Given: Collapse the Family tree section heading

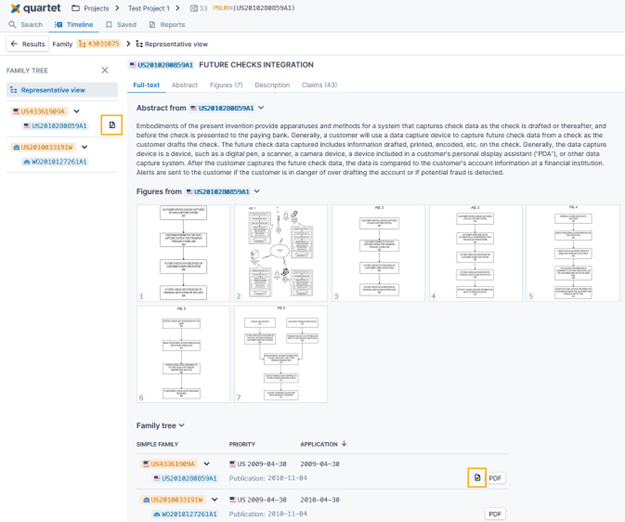Looking at the screenshot, I should coord(181,425).
